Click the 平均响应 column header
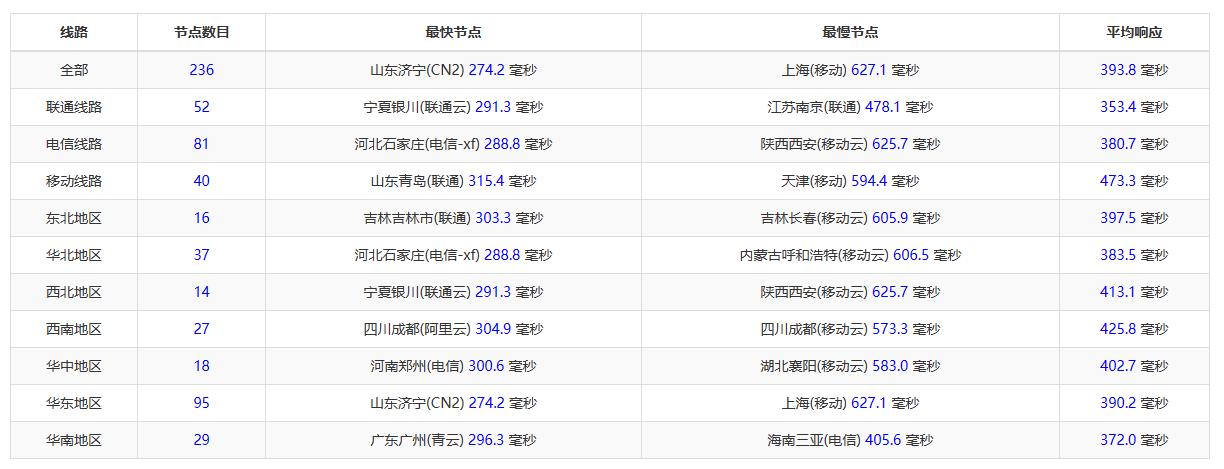 coord(1134,32)
